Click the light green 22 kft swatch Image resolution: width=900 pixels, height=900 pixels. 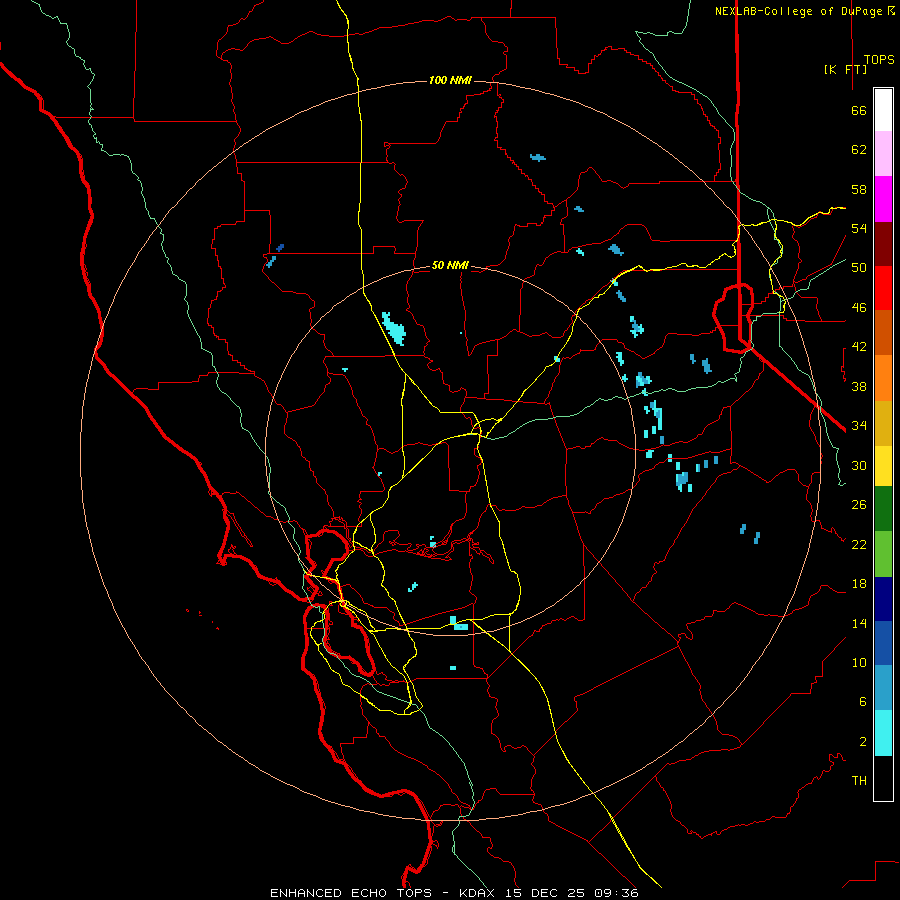point(883,554)
